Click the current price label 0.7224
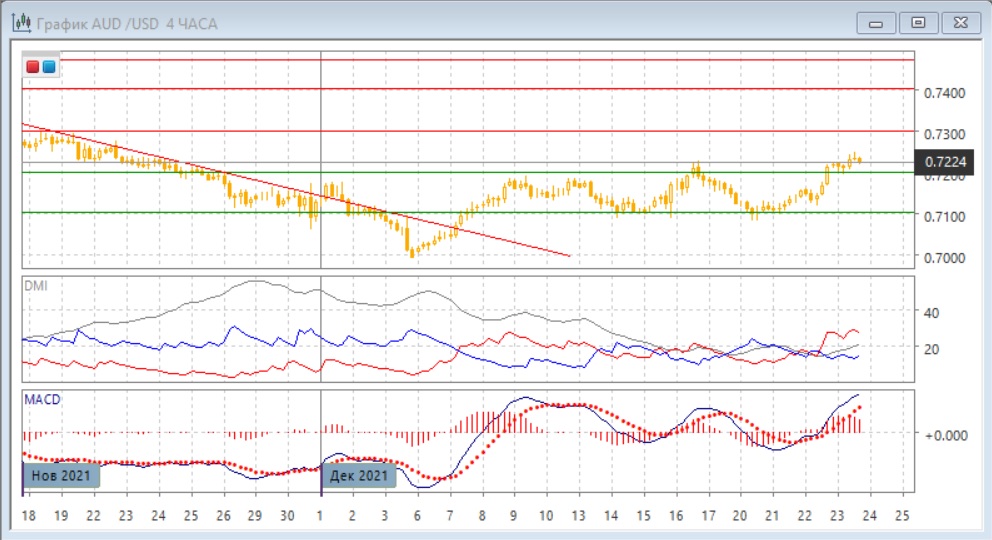This screenshot has width=992, height=540. pyautogui.click(x=945, y=162)
